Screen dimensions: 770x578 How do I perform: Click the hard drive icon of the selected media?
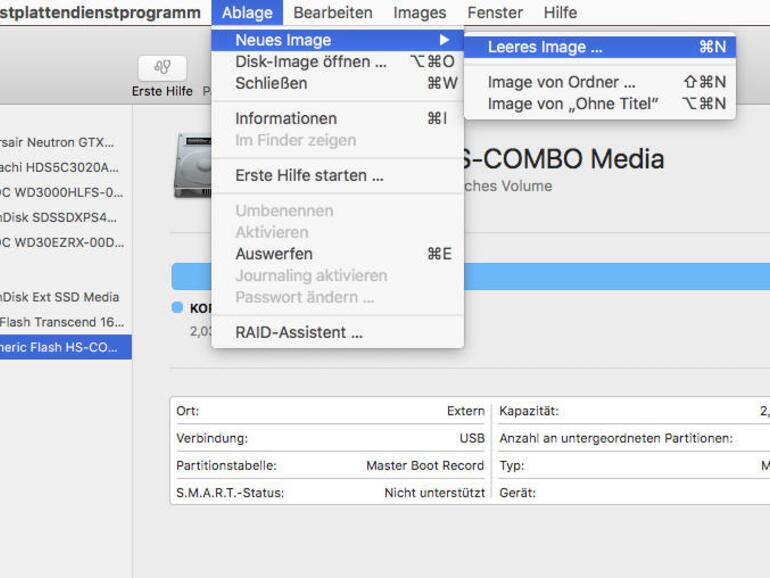(x=193, y=165)
